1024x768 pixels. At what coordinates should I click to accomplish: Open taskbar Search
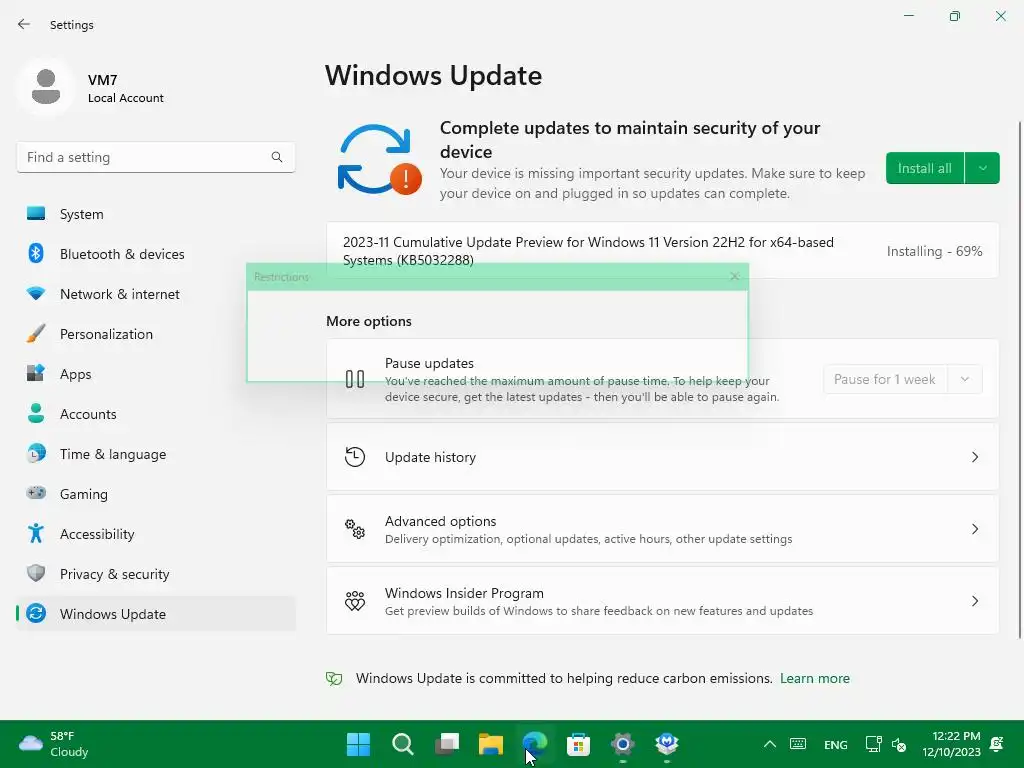(402, 744)
